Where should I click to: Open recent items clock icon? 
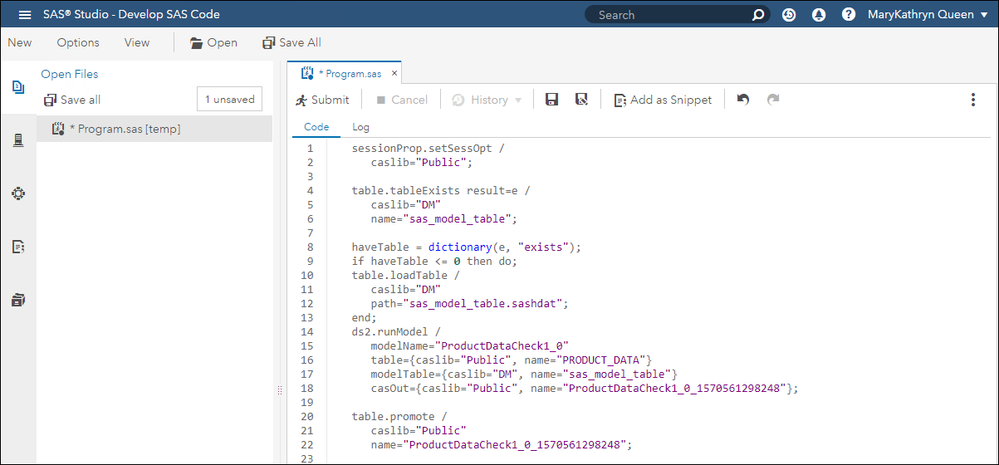[789, 15]
